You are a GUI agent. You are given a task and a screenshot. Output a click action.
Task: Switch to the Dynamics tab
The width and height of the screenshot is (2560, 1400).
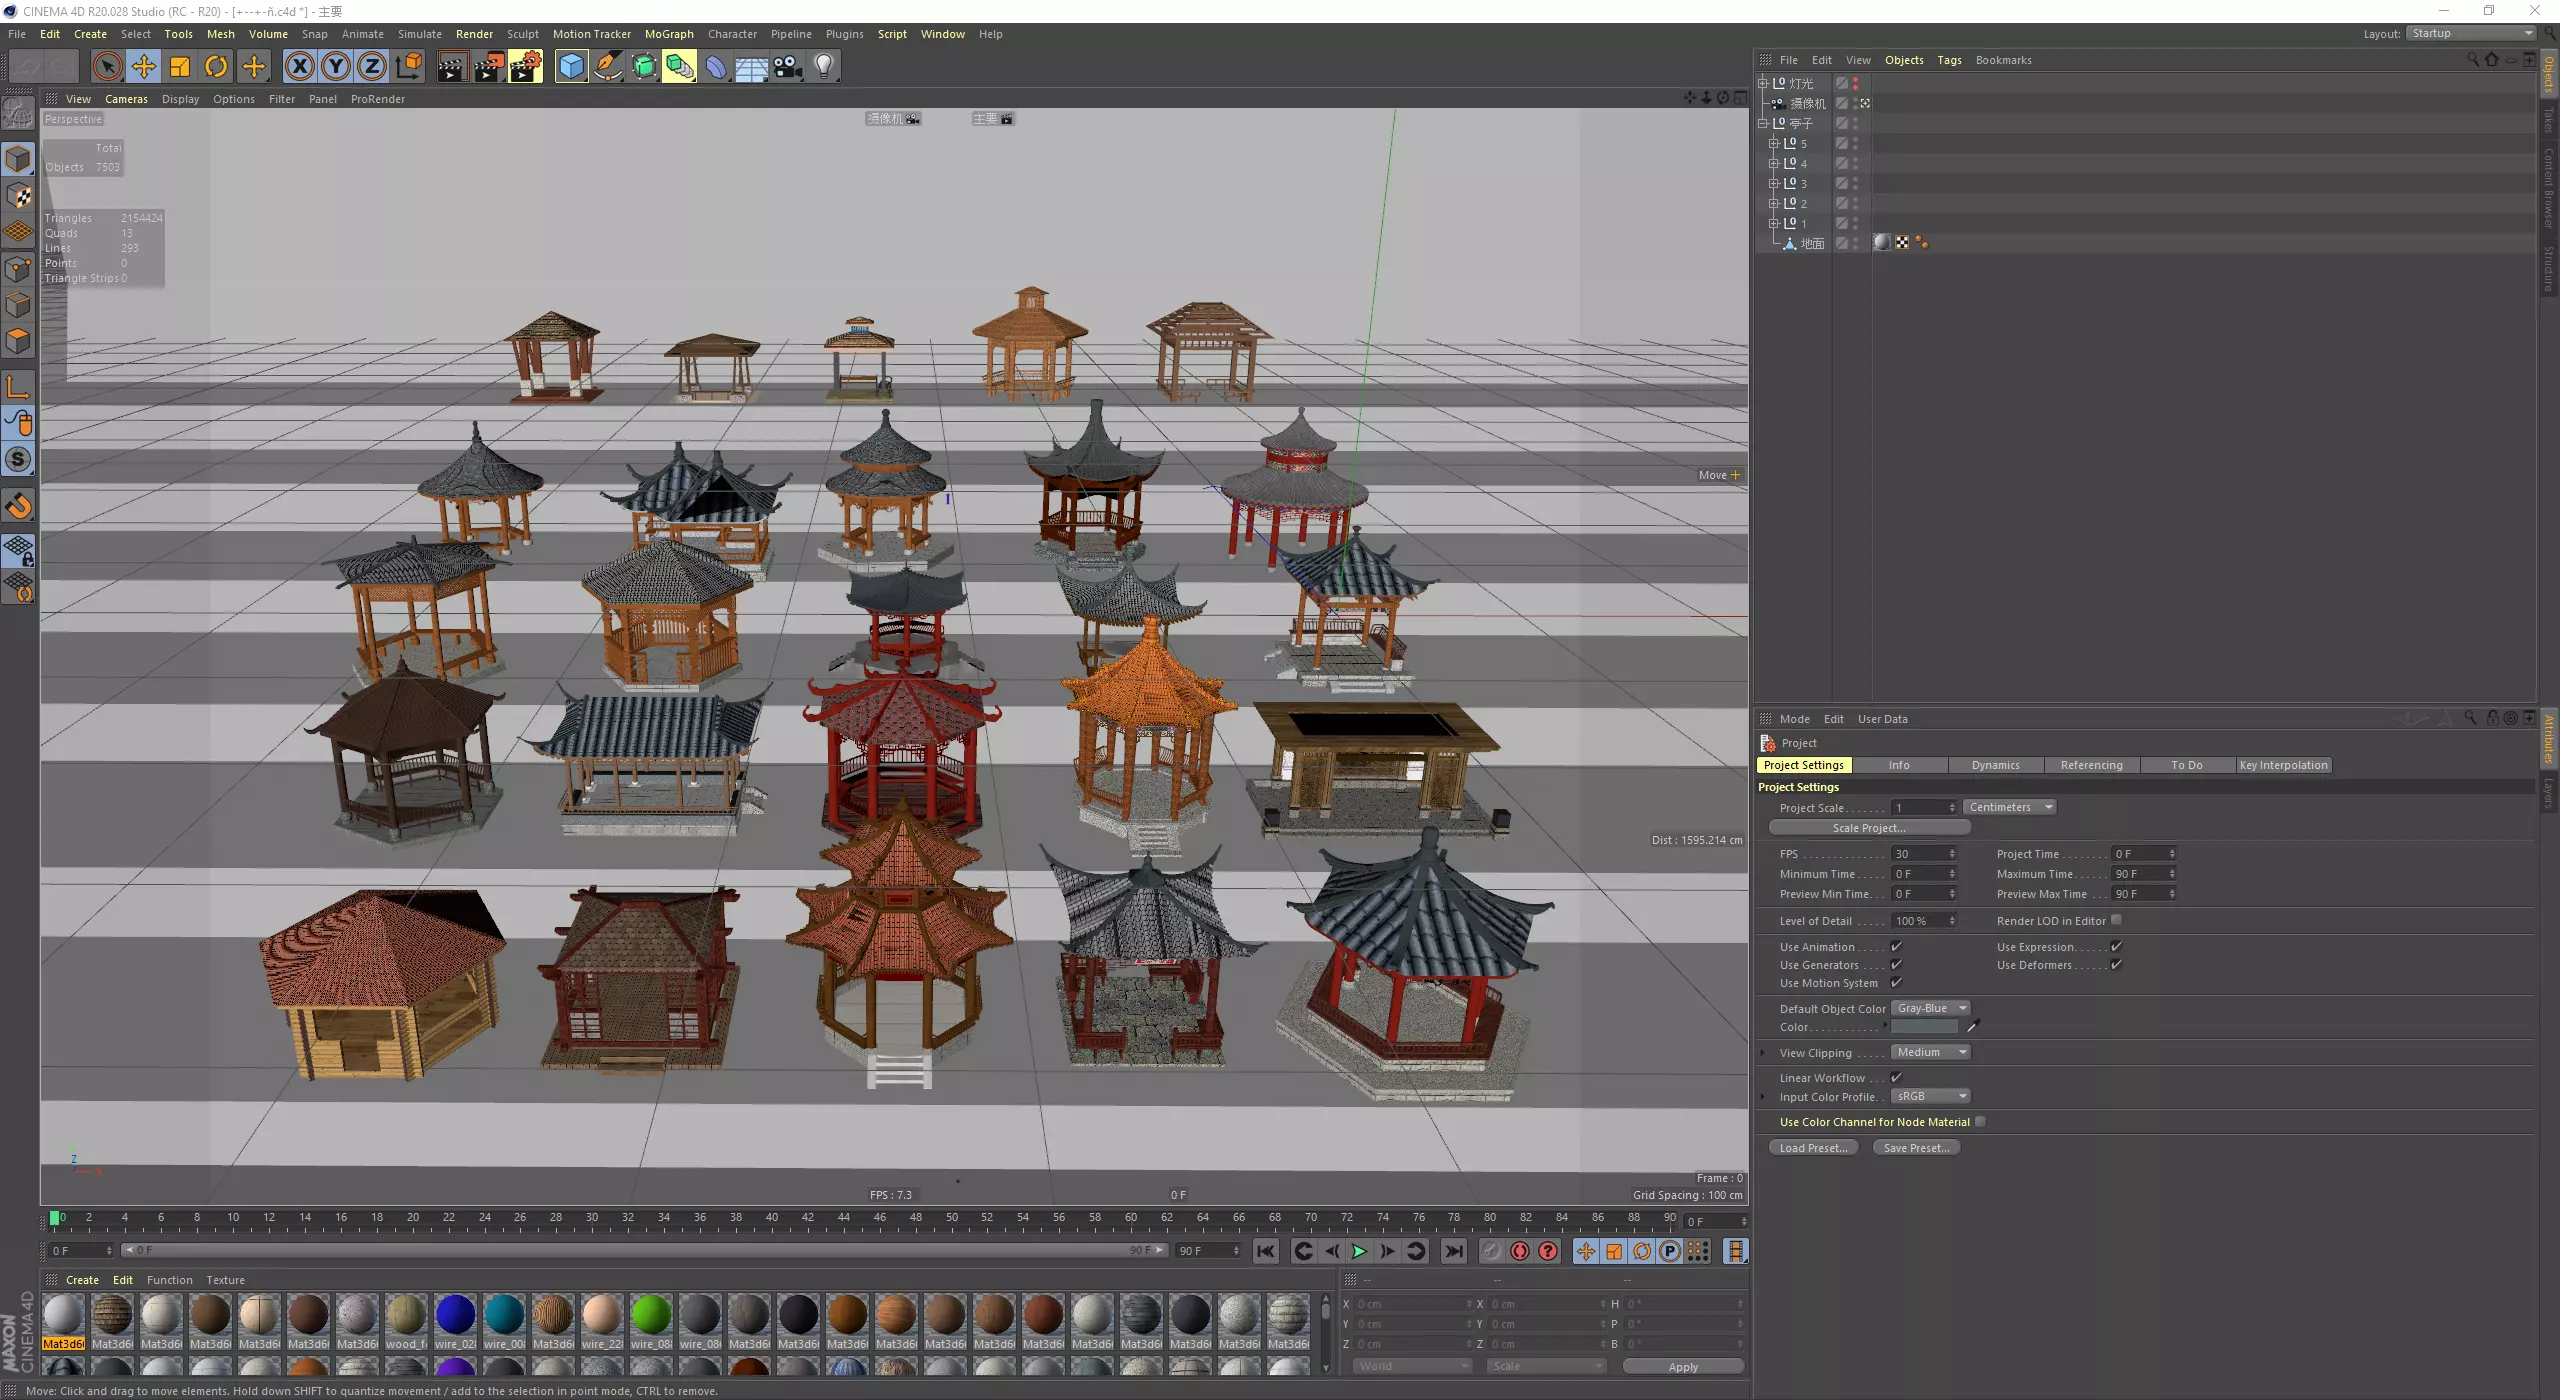click(1995, 765)
